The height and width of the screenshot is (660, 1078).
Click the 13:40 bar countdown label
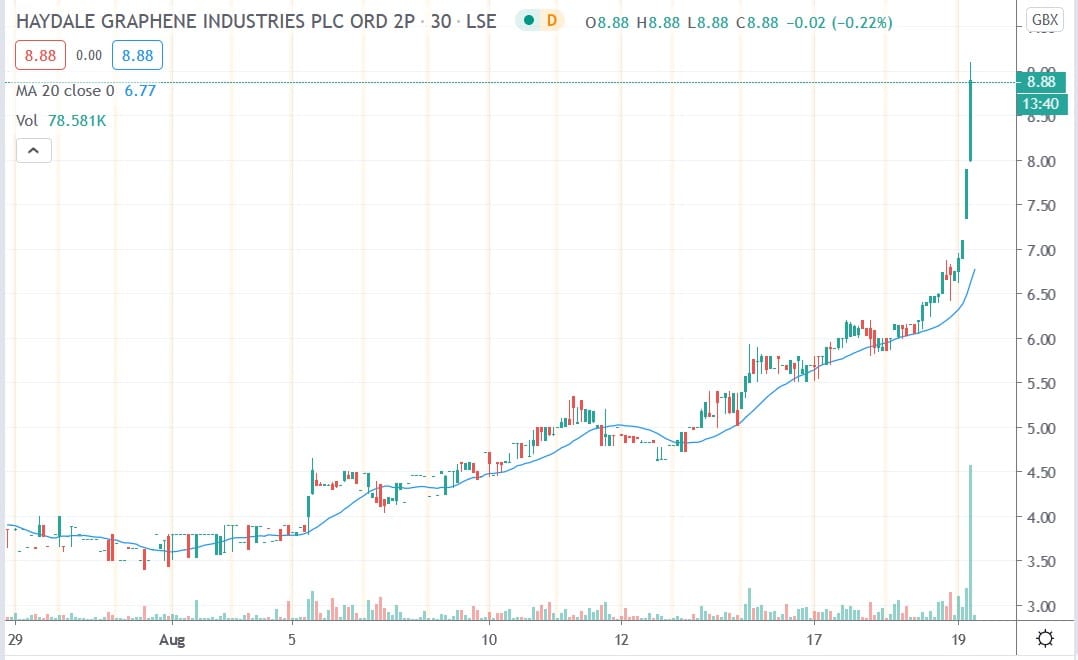pos(1041,104)
